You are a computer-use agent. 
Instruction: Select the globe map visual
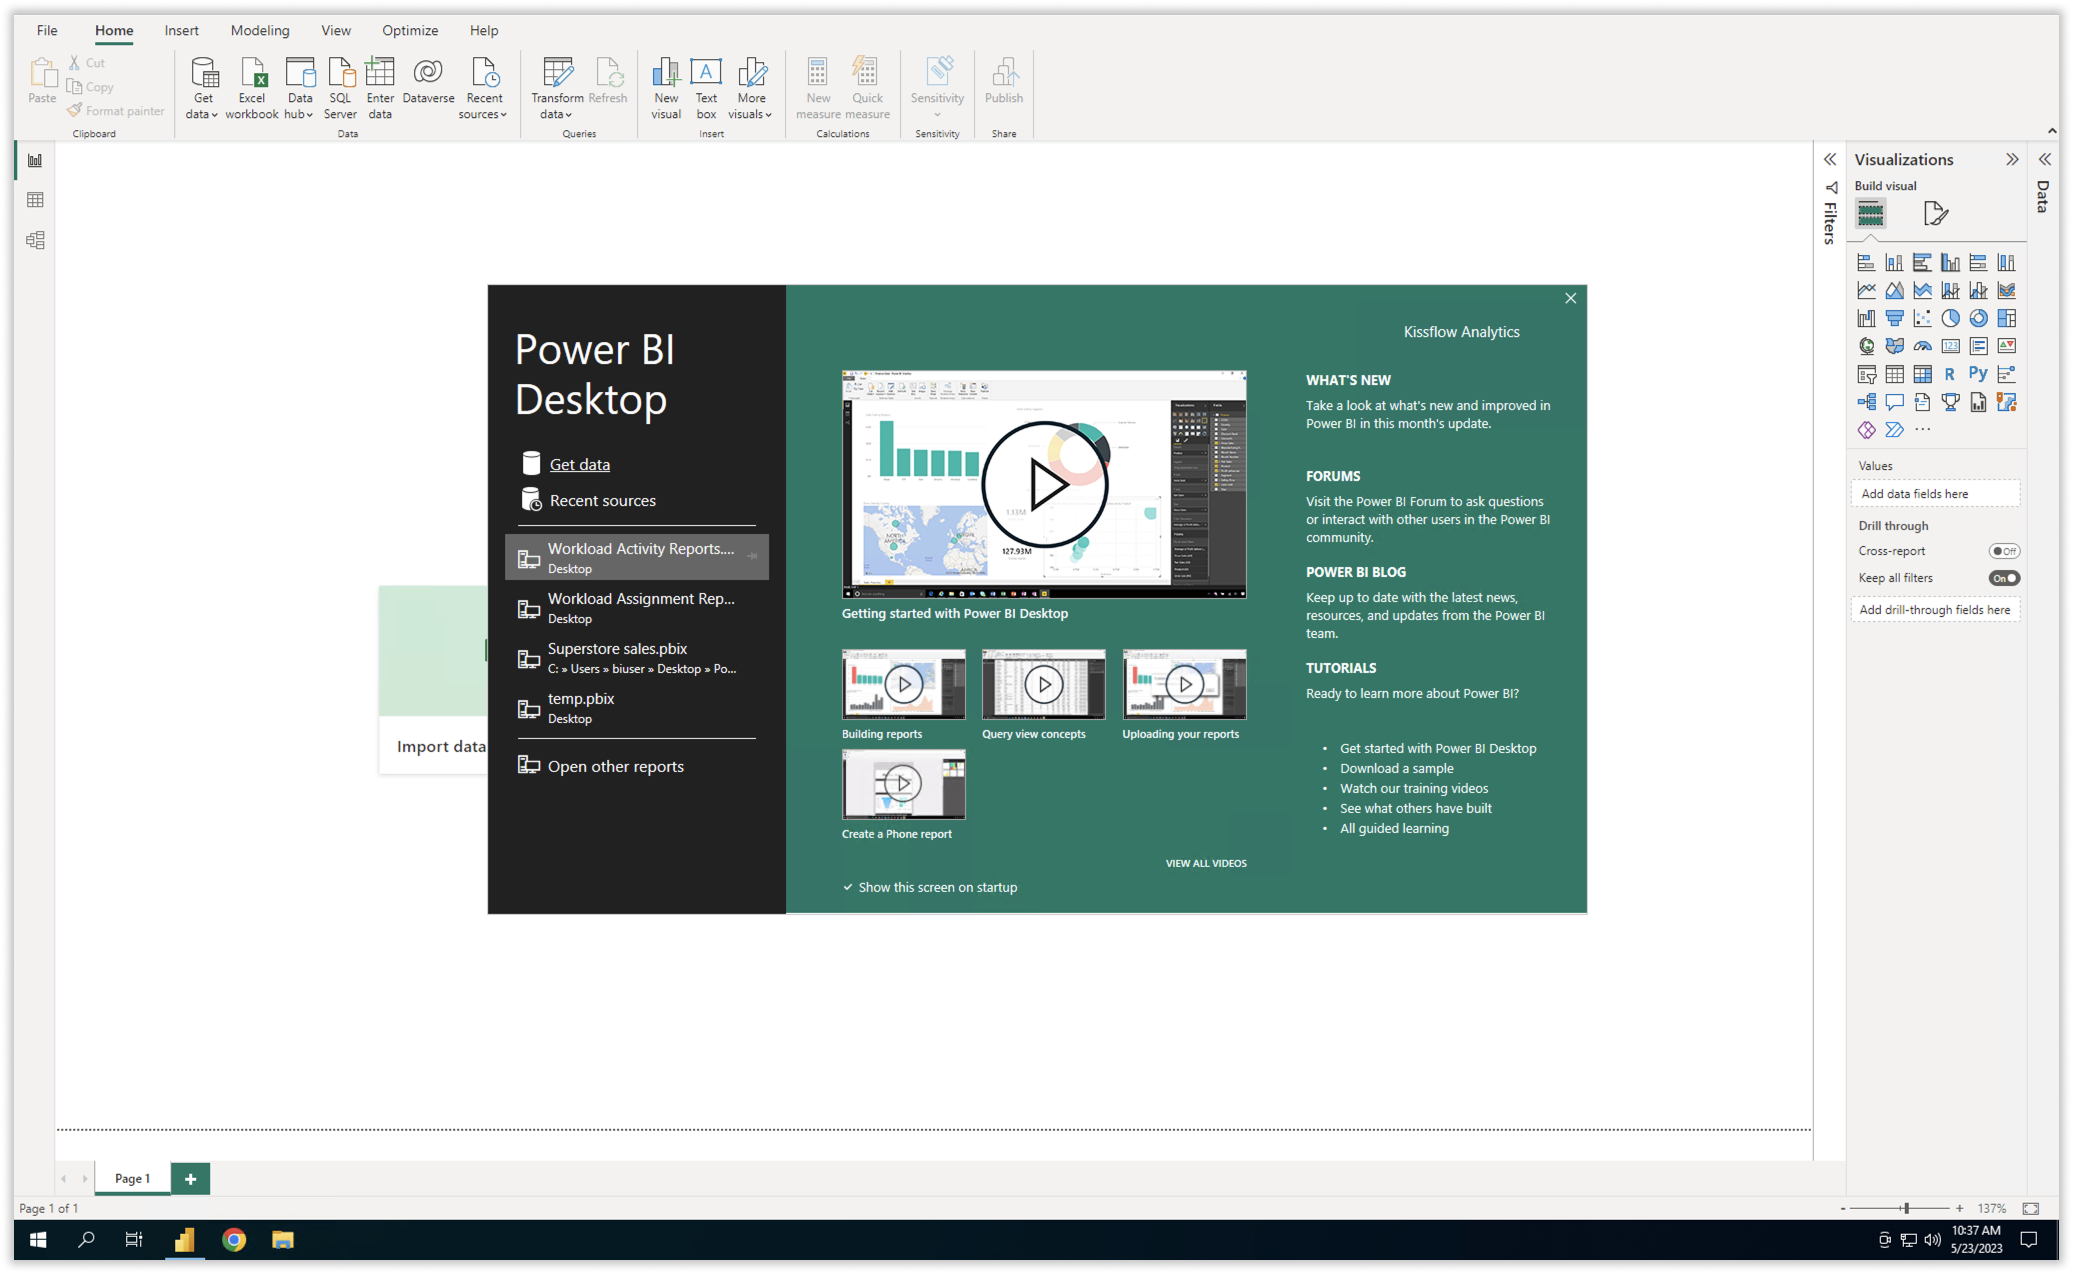[1866, 346]
